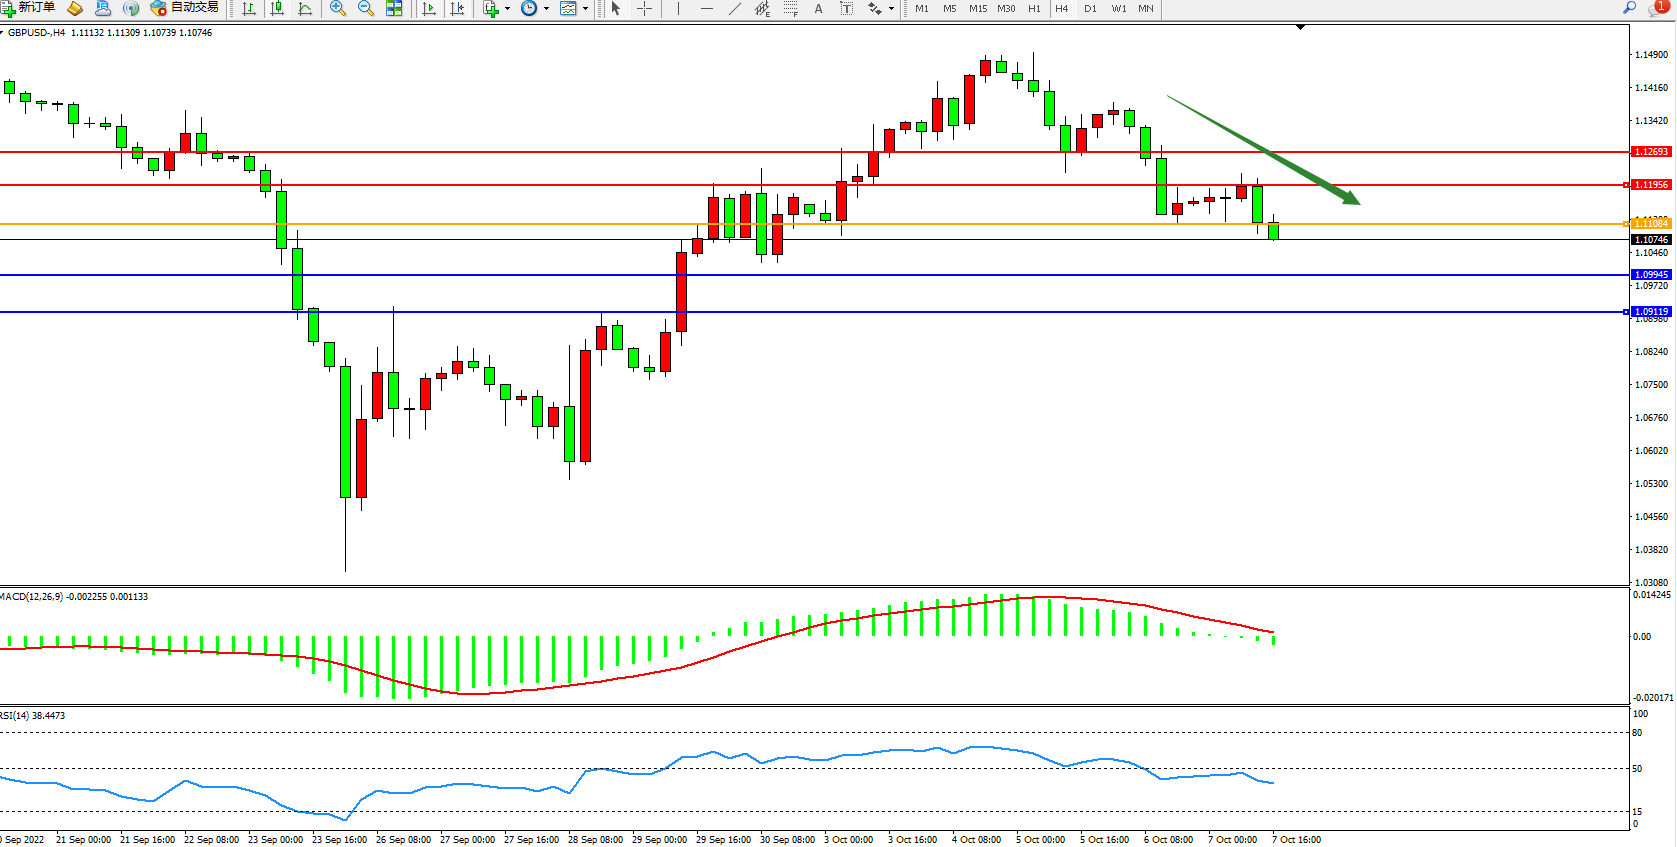Click the New Order (新订单) button

coord(29,8)
